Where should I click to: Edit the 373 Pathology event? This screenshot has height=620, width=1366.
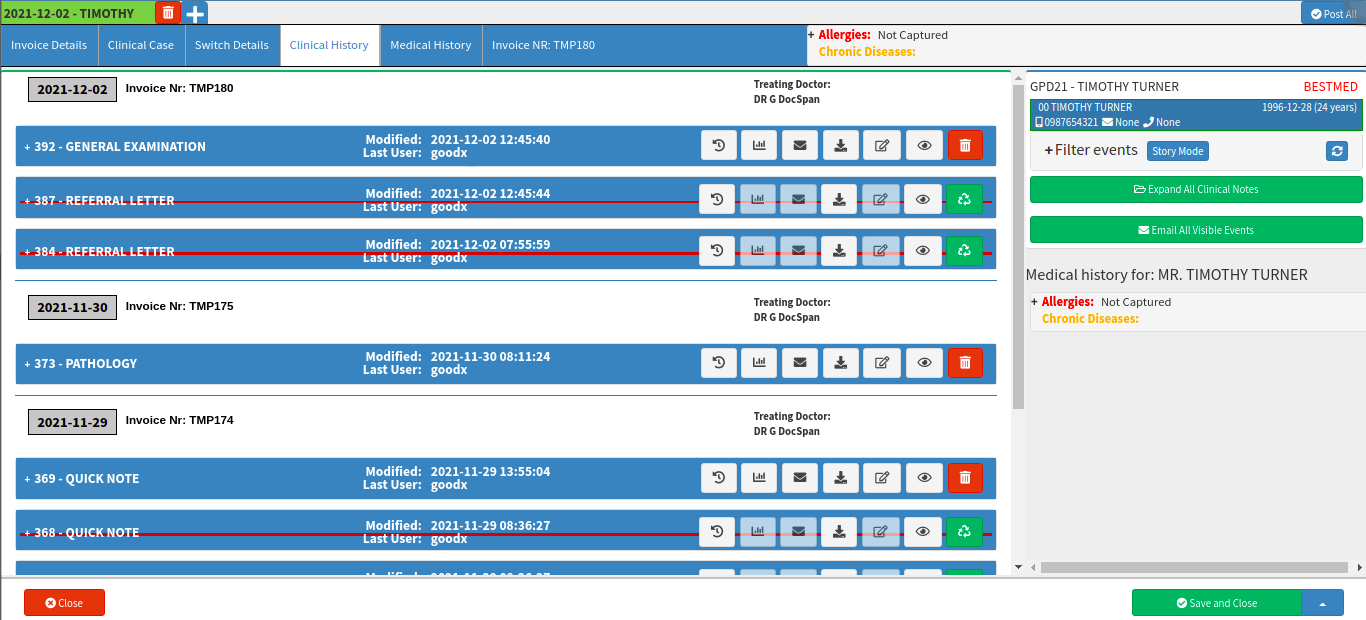pyautogui.click(x=882, y=363)
